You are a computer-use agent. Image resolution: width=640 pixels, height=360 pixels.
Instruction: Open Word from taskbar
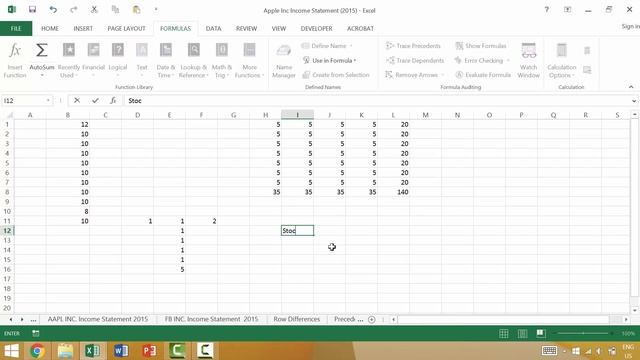121,351
